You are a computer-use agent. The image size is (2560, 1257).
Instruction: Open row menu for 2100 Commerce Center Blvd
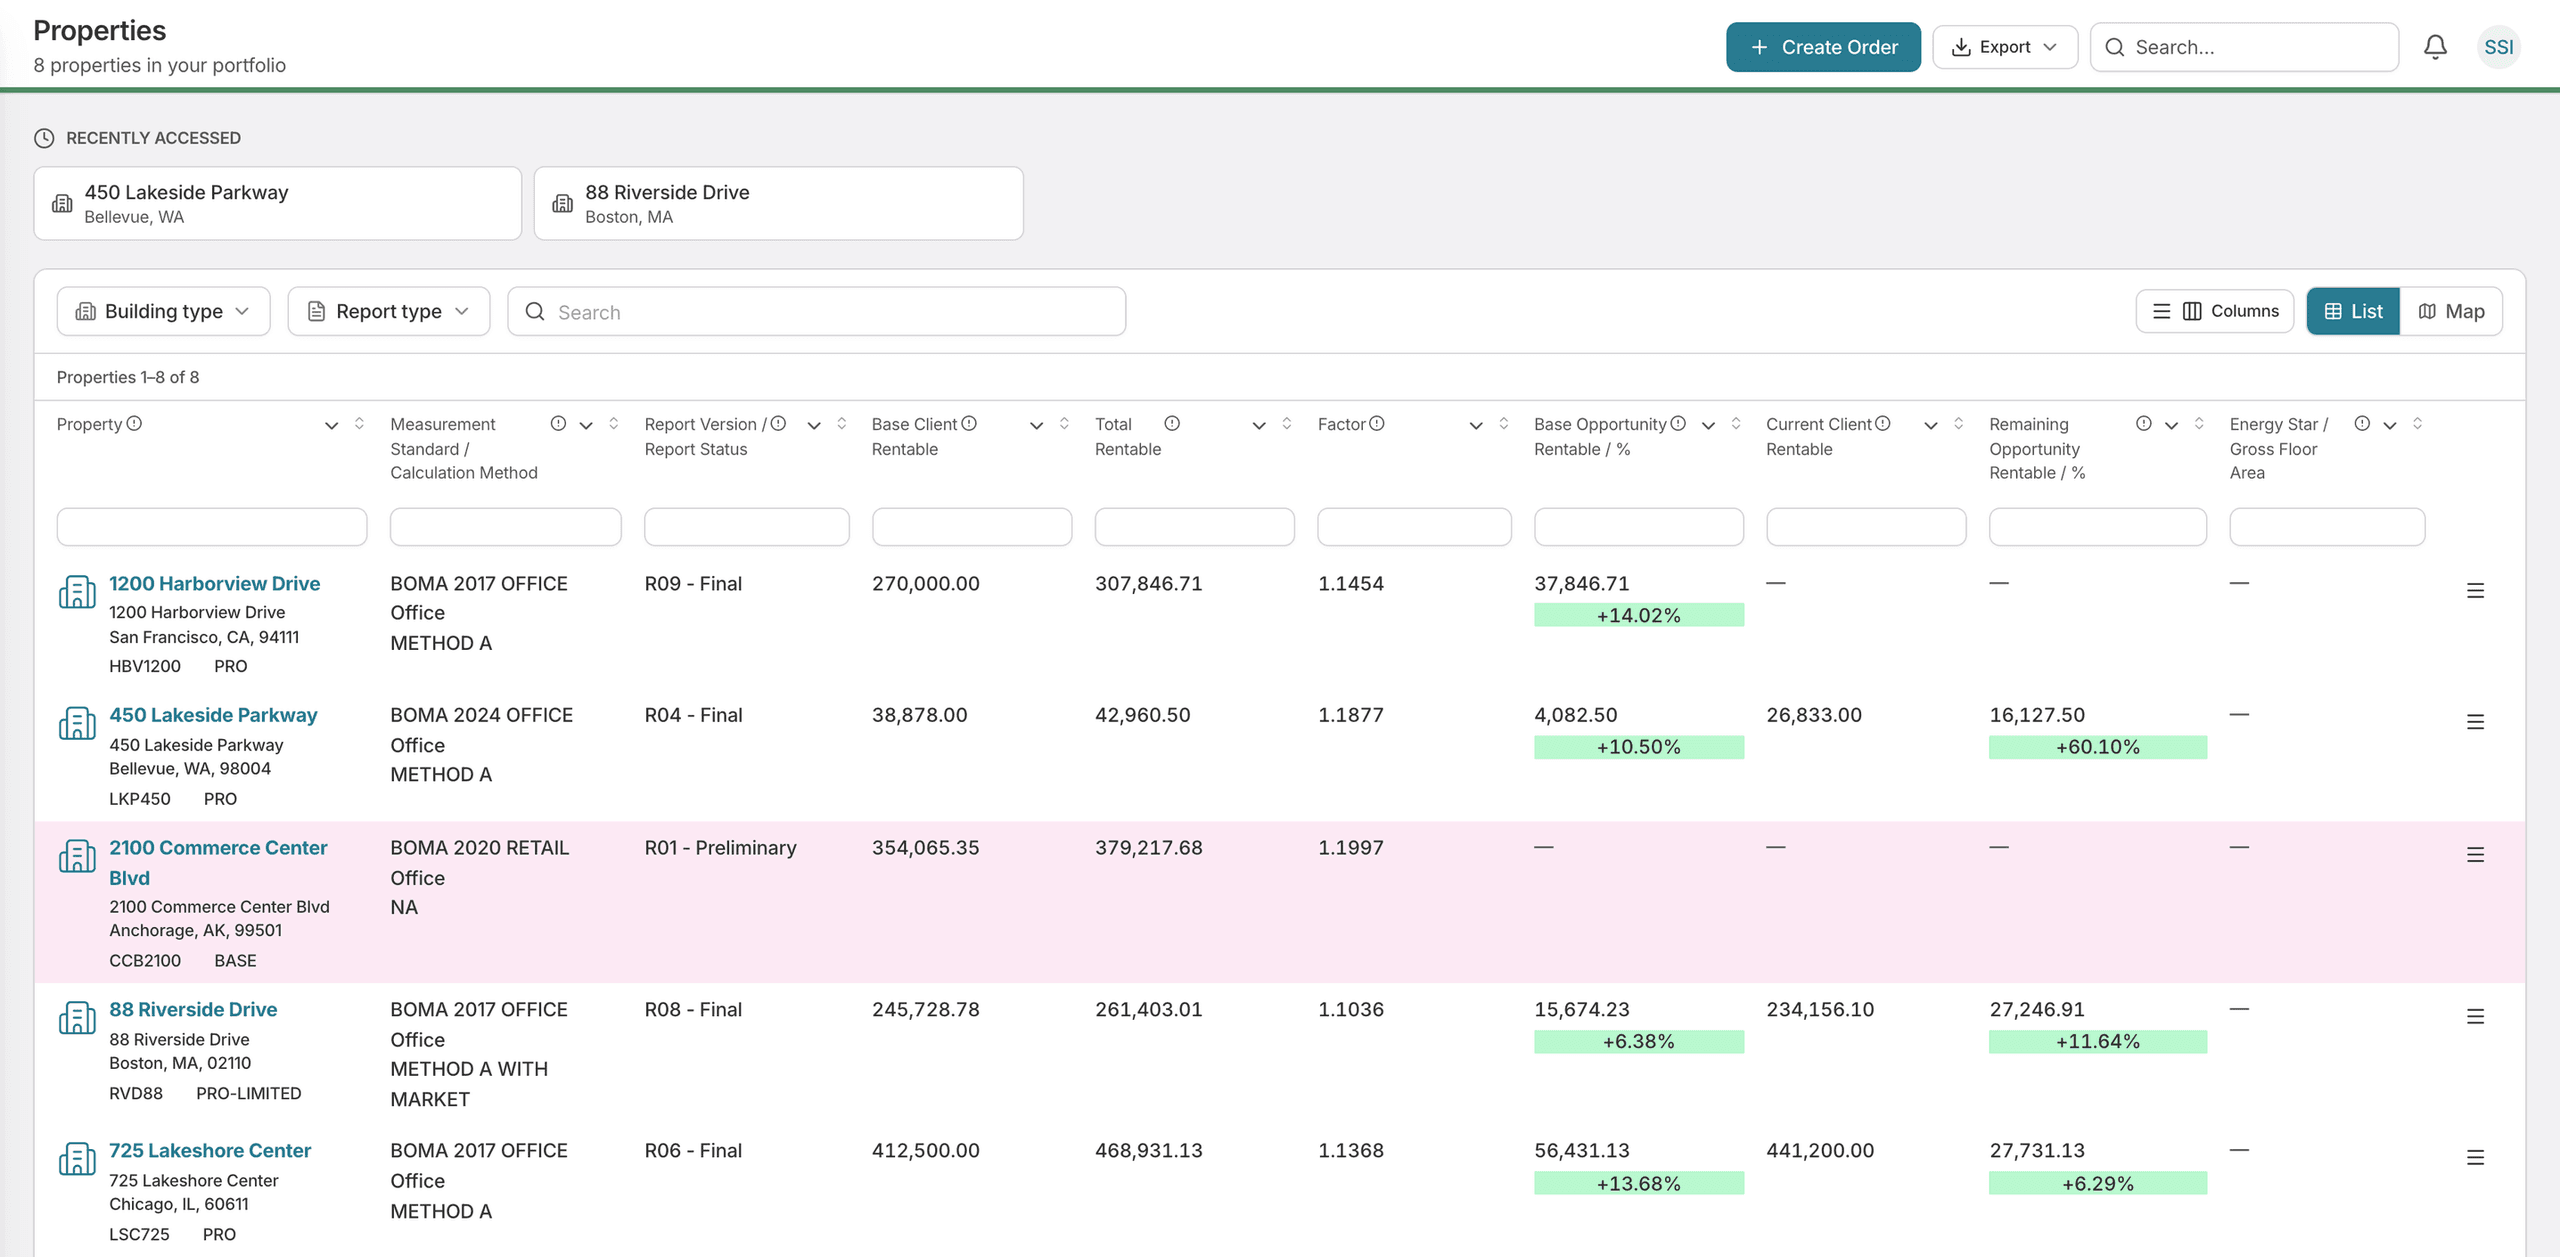[2475, 855]
